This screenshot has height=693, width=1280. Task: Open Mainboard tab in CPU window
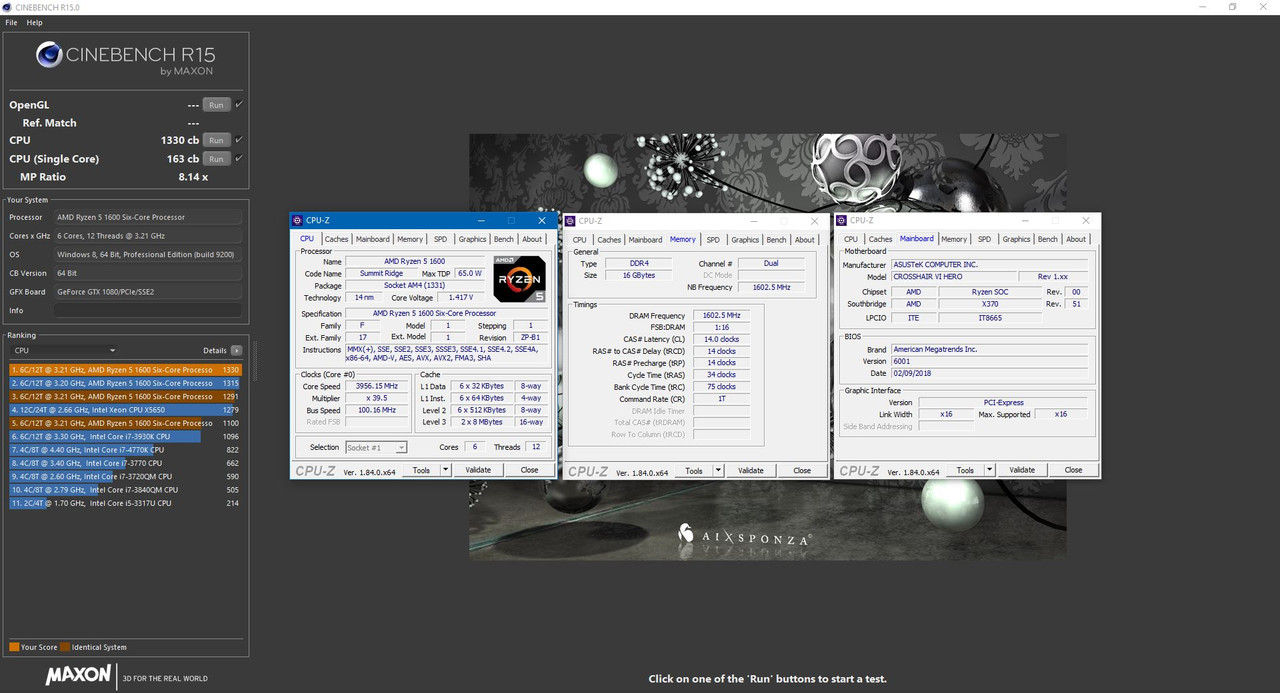point(373,239)
